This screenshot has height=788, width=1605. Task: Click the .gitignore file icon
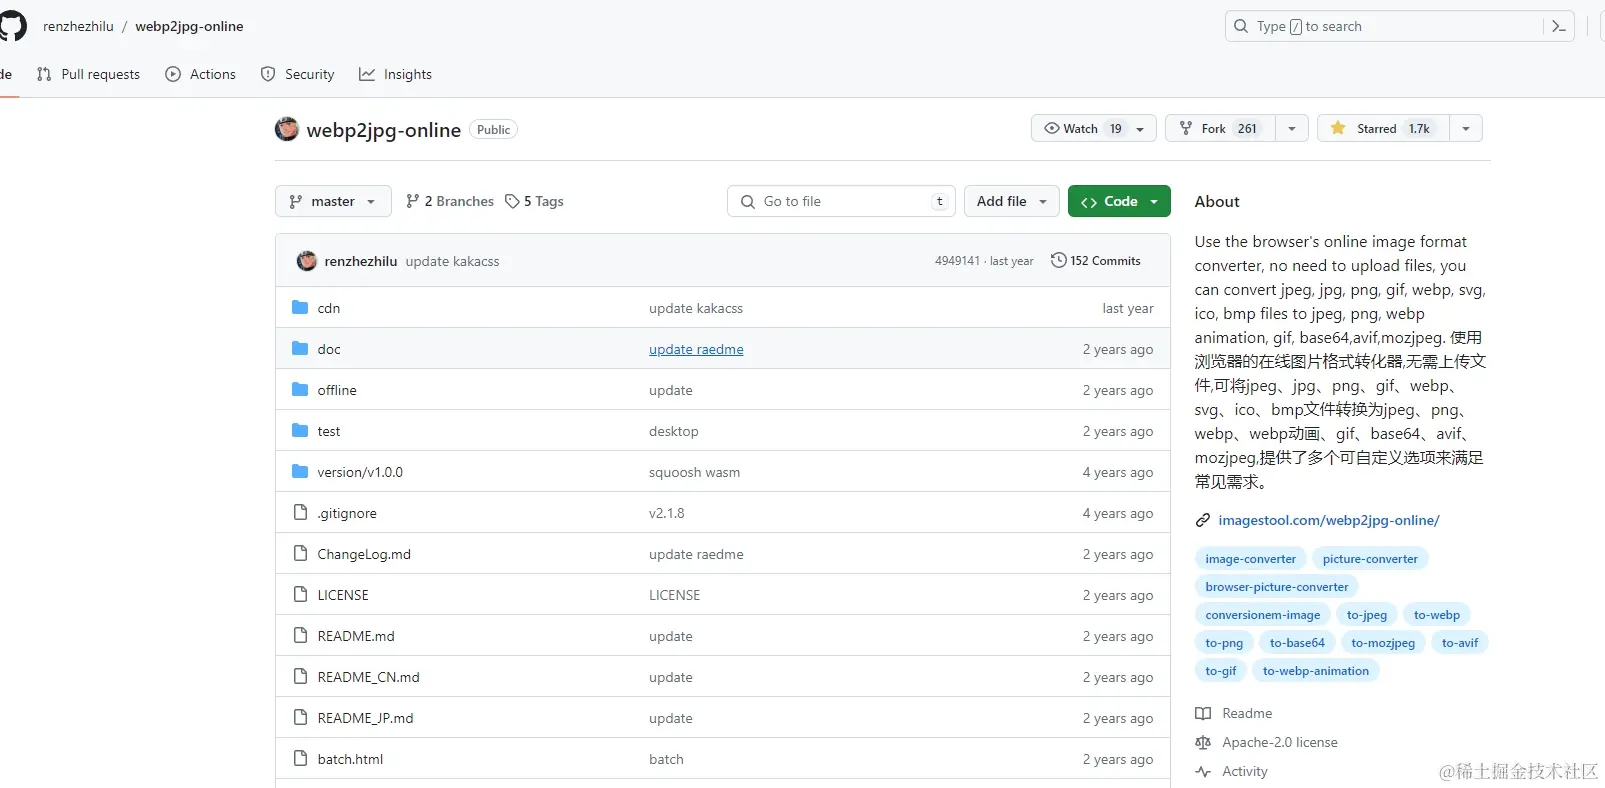coord(300,513)
